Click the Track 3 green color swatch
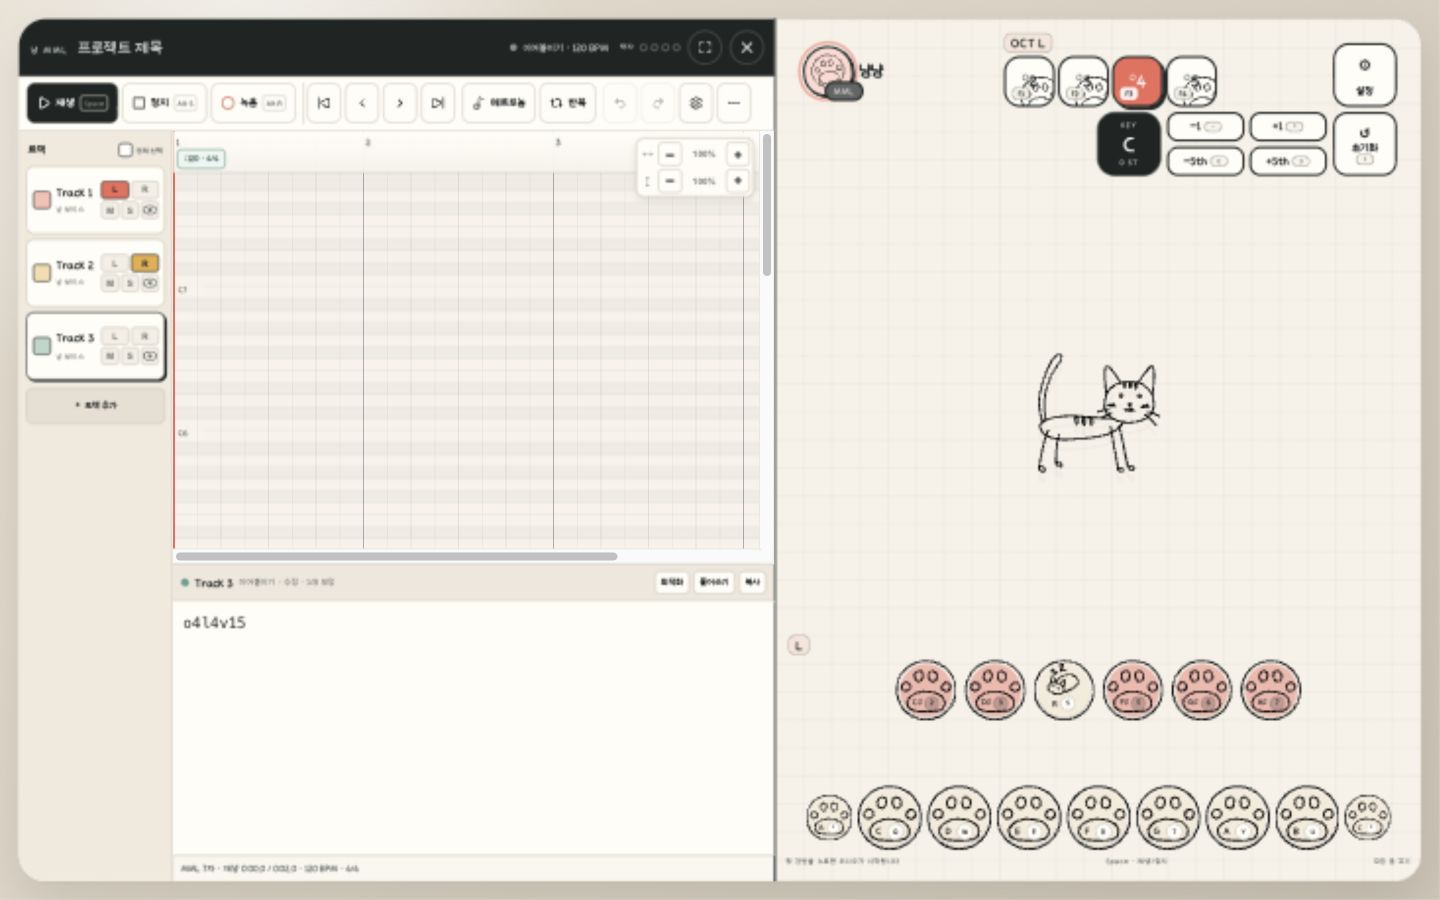 (x=42, y=346)
